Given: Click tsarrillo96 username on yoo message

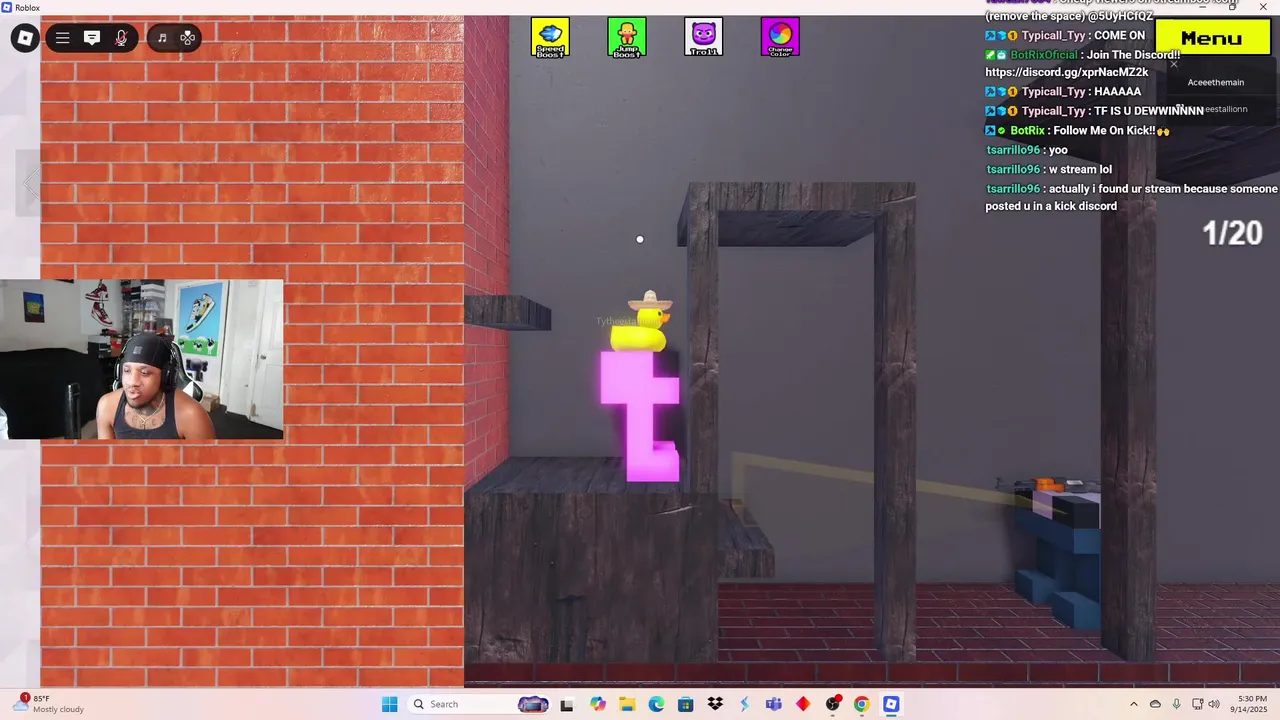Looking at the screenshot, I should click(1013, 150).
